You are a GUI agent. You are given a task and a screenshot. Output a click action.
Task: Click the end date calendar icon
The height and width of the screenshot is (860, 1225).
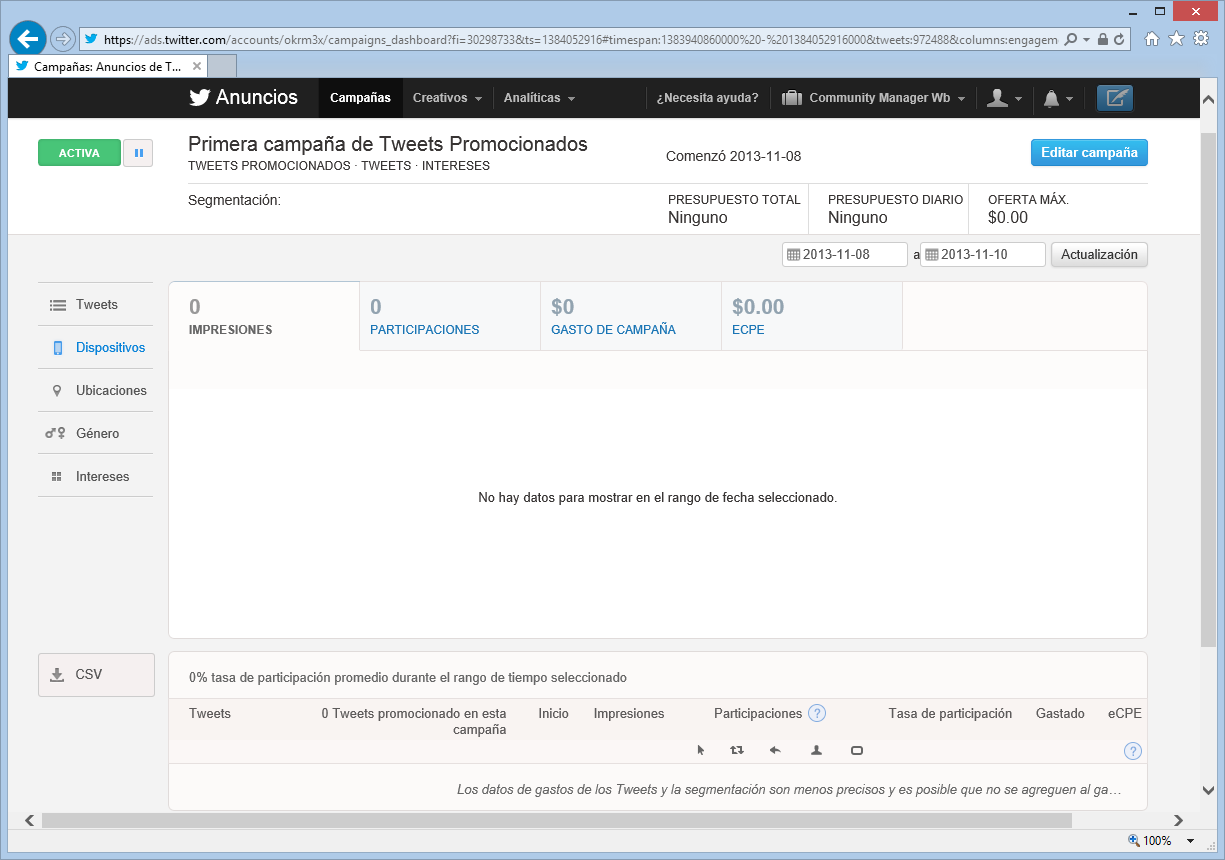point(931,255)
